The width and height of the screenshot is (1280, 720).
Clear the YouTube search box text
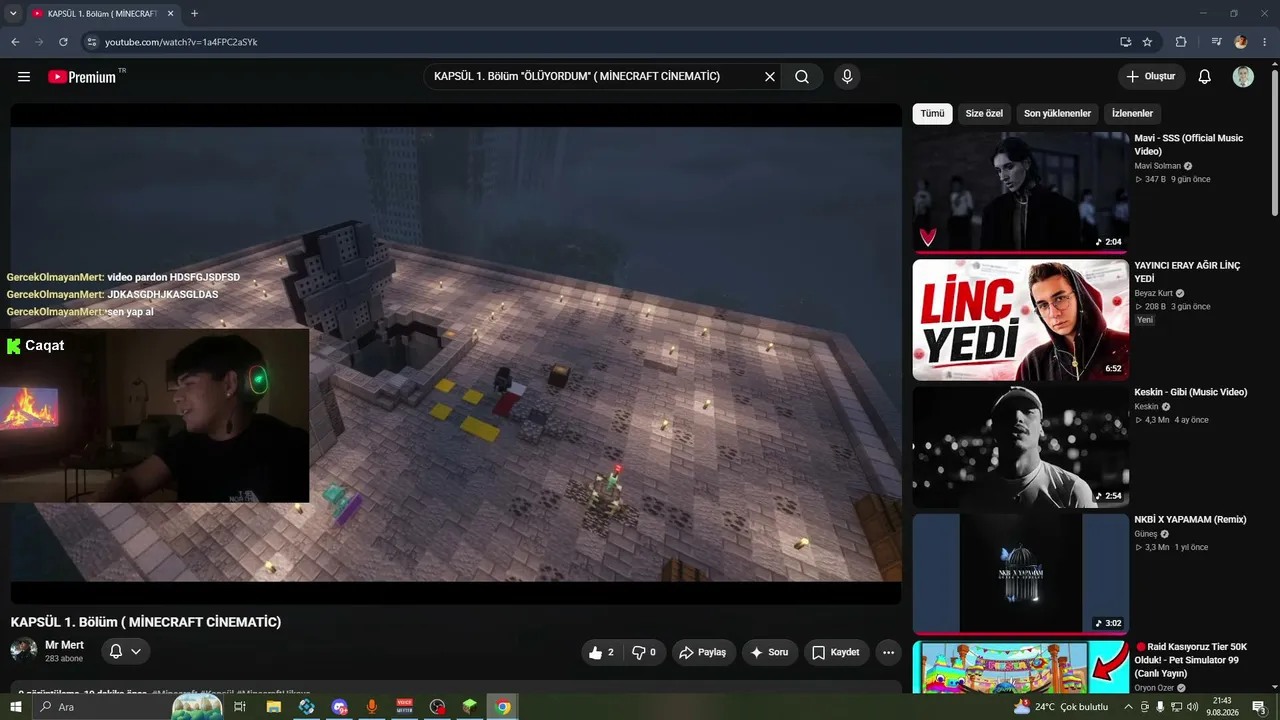(x=770, y=77)
